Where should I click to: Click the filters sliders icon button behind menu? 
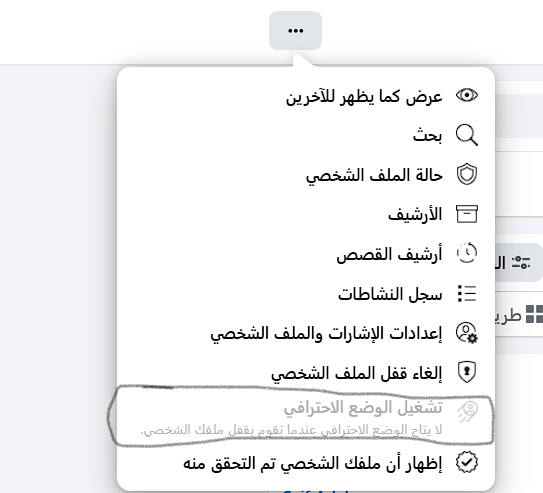pos(521,262)
